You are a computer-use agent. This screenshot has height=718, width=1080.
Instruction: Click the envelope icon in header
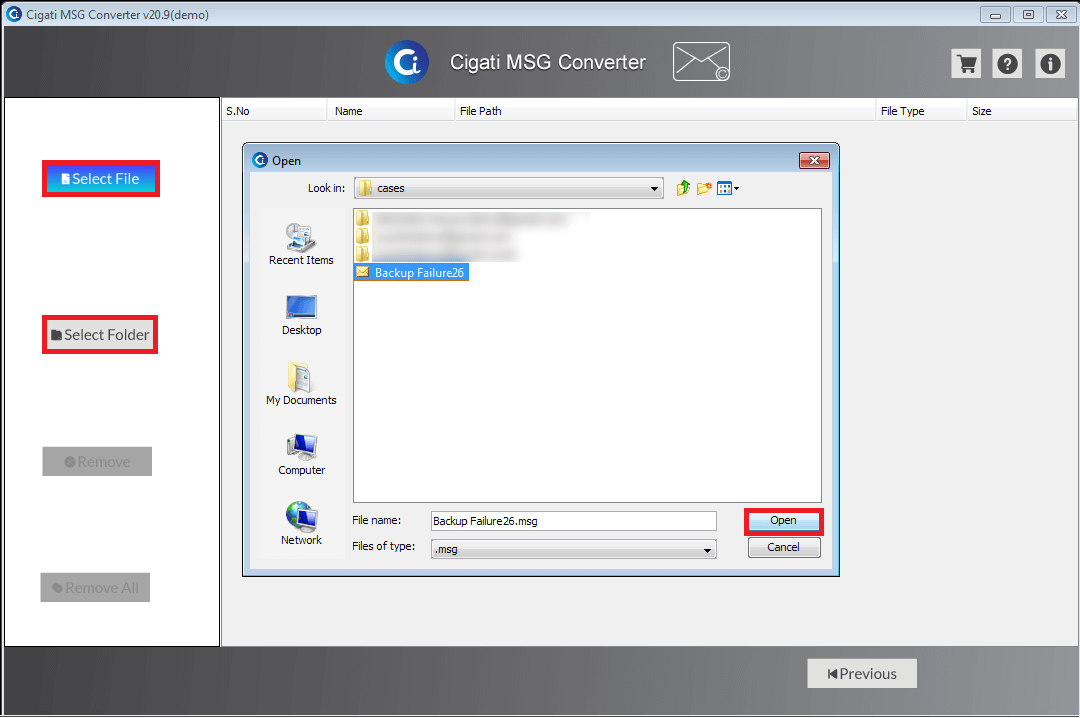click(701, 61)
